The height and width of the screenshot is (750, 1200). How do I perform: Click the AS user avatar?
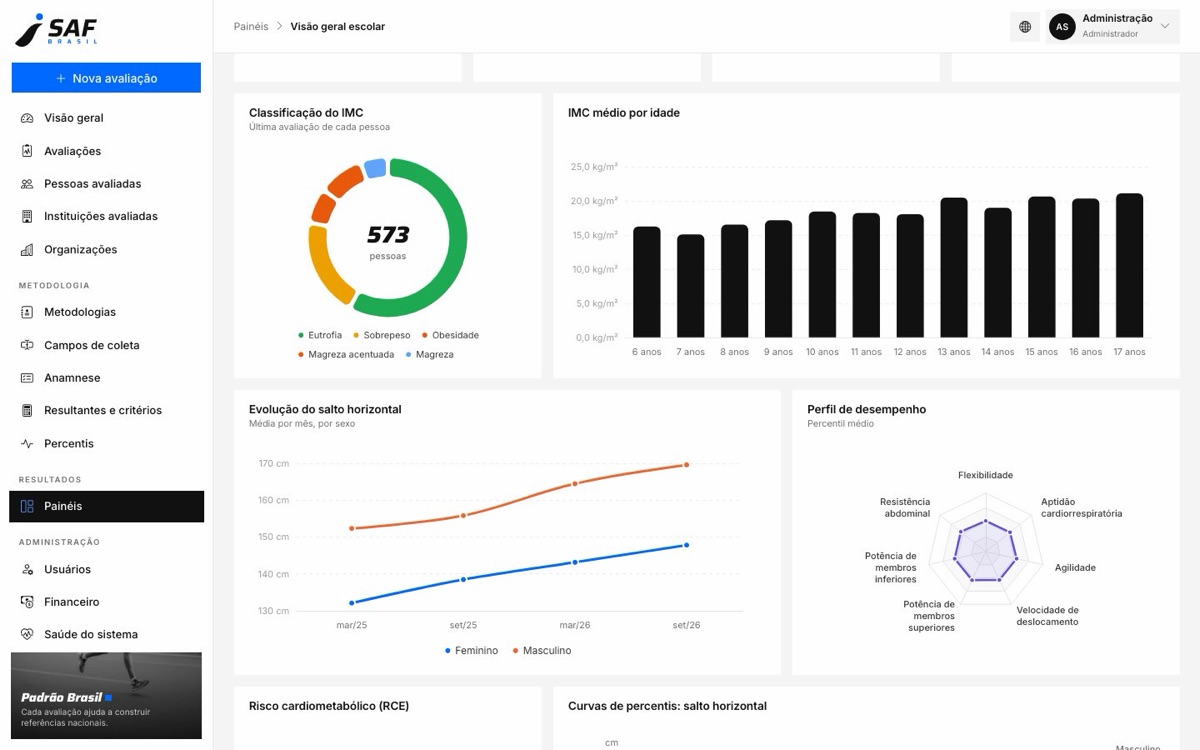[1062, 27]
